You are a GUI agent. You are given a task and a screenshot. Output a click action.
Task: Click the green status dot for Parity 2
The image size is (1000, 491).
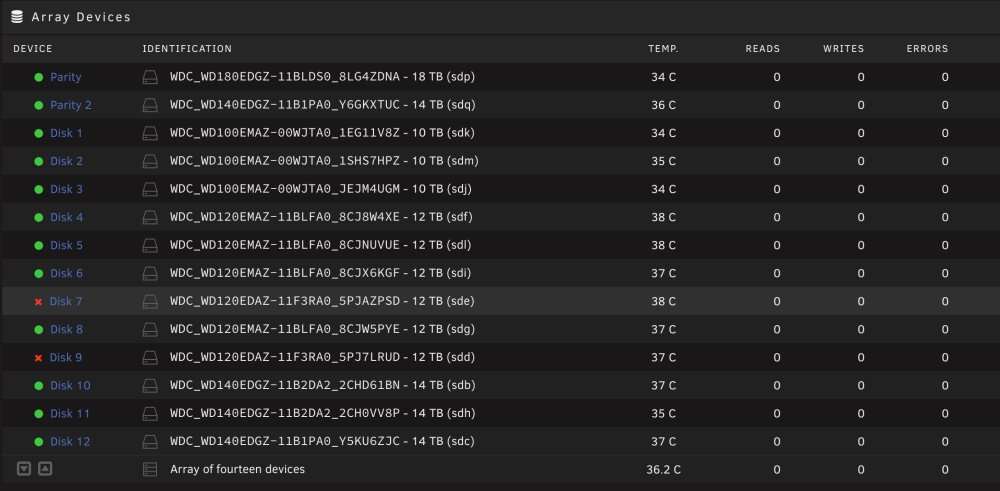point(39,105)
